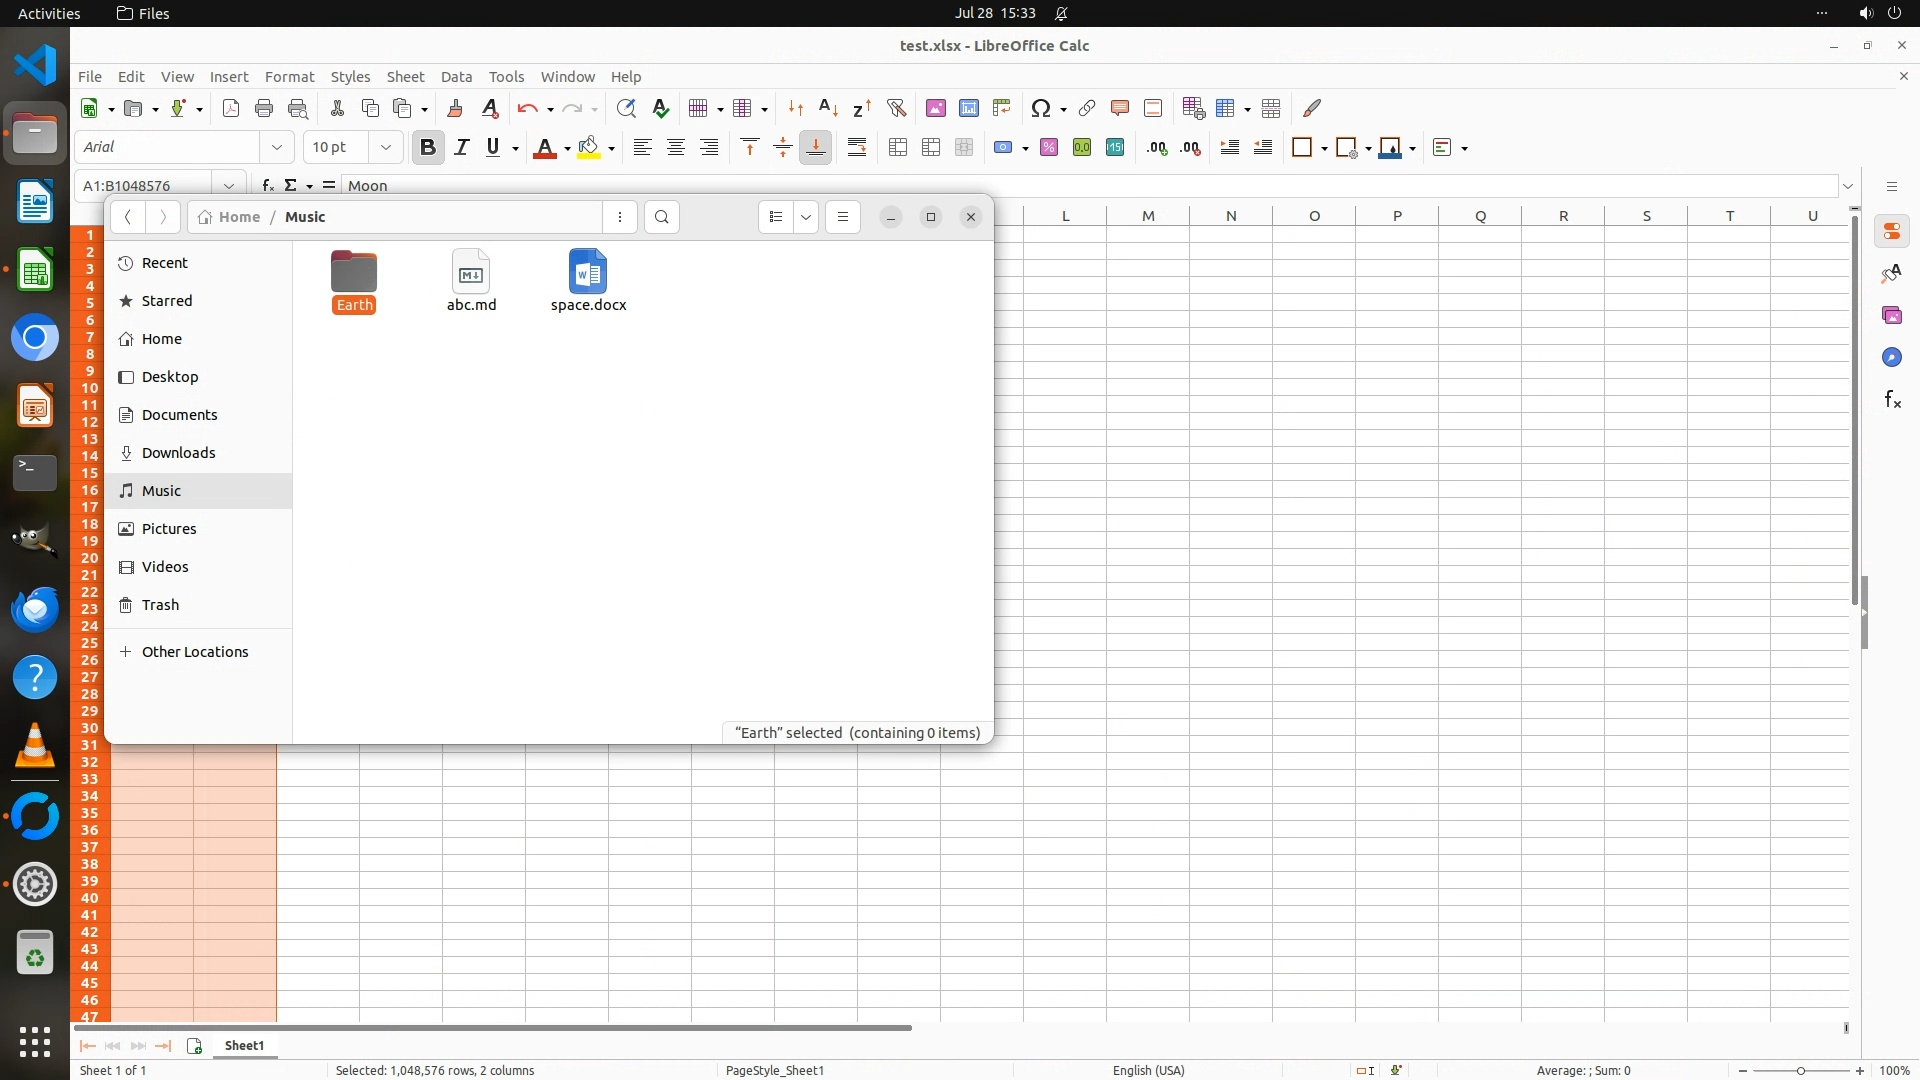The image size is (1920, 1080).
Task: Click the Insert Special Character omega icon
Action: click(x=1040, y=108)
